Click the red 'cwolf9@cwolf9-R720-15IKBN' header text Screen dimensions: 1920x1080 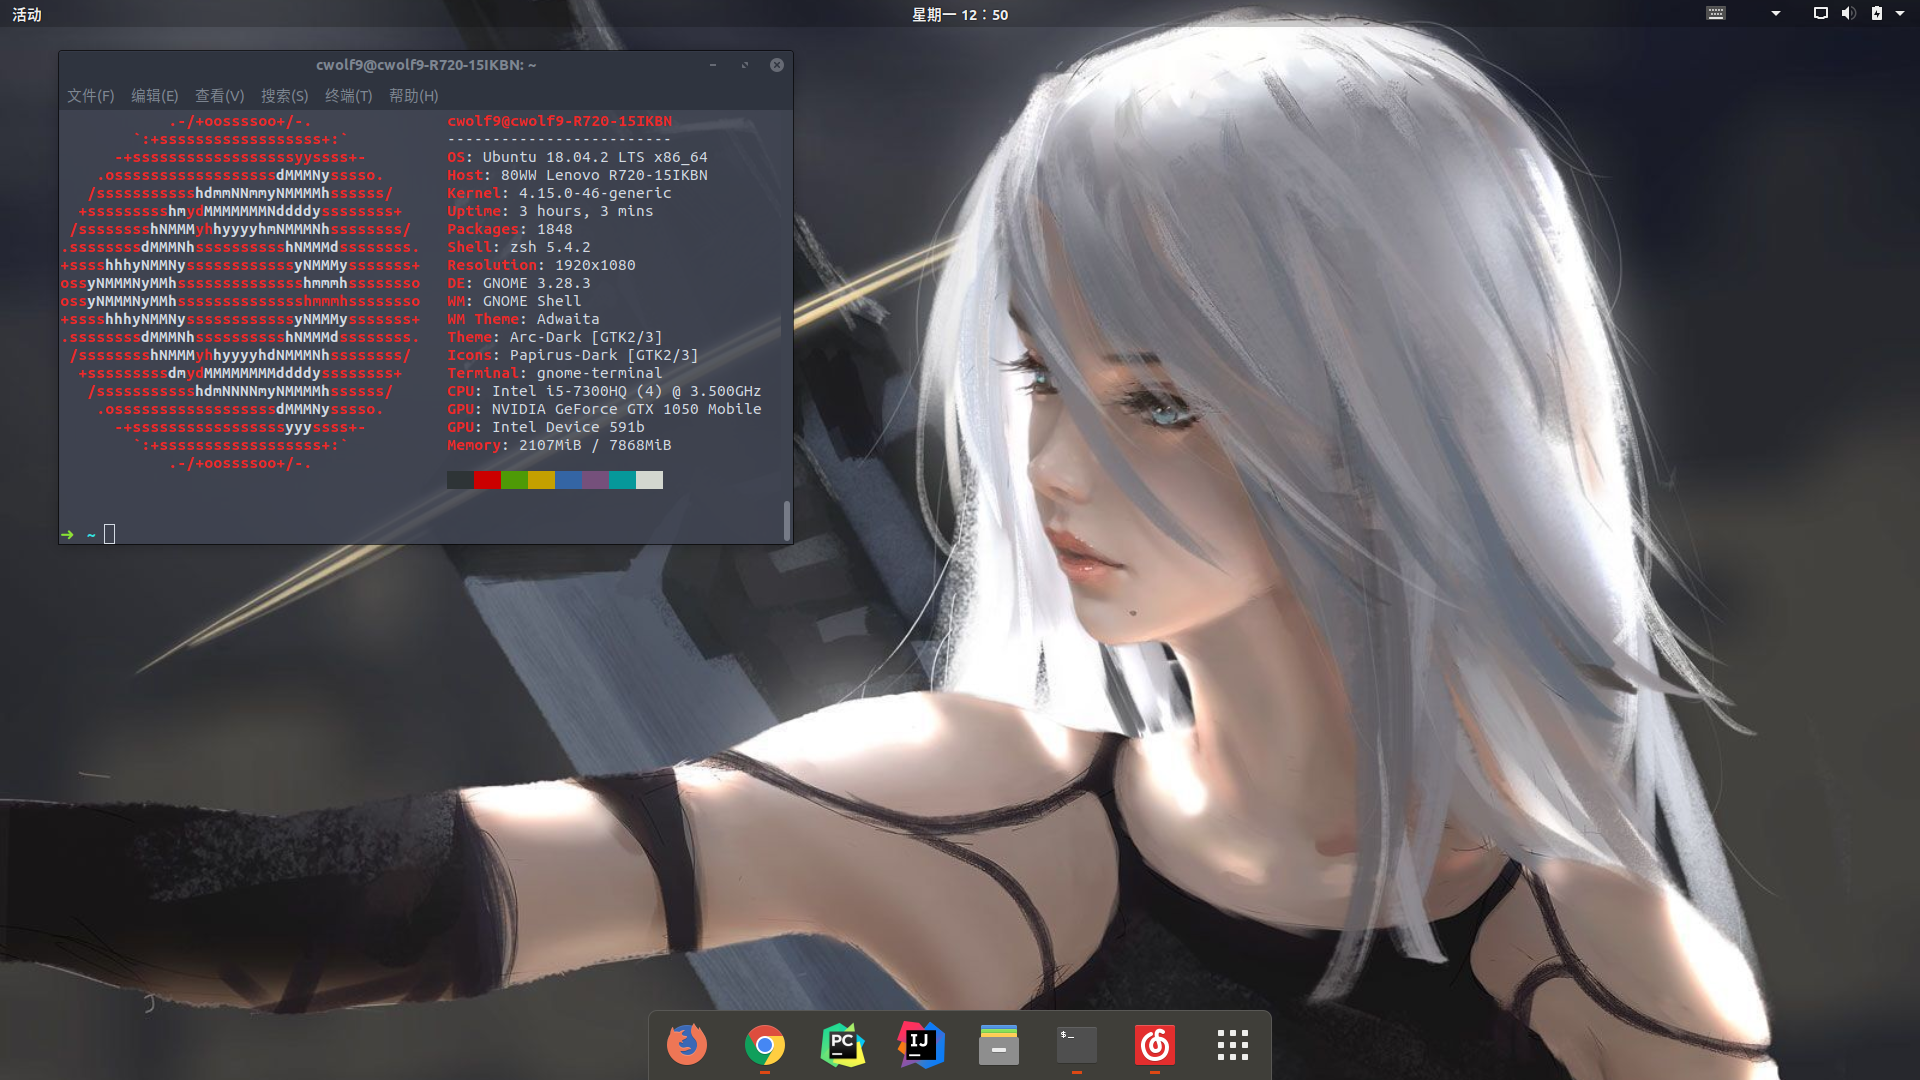[x=560, y=121]
